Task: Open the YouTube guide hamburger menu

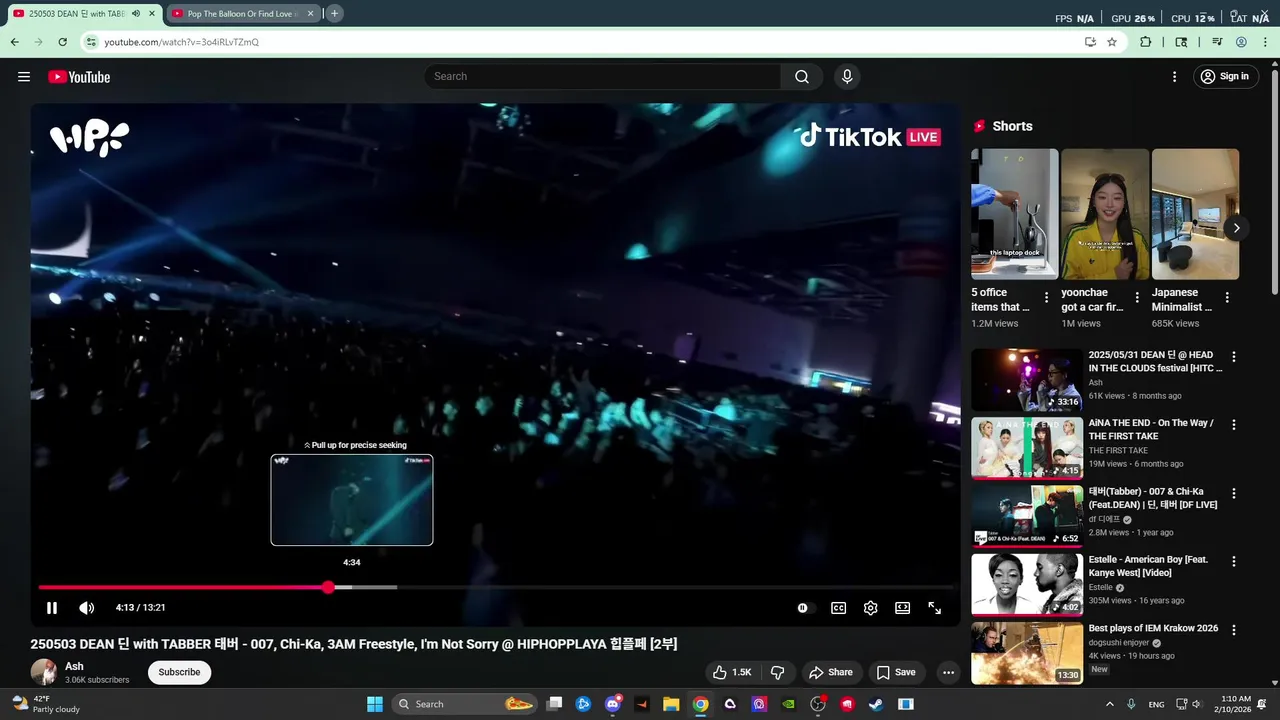Action: pos(24,77)
